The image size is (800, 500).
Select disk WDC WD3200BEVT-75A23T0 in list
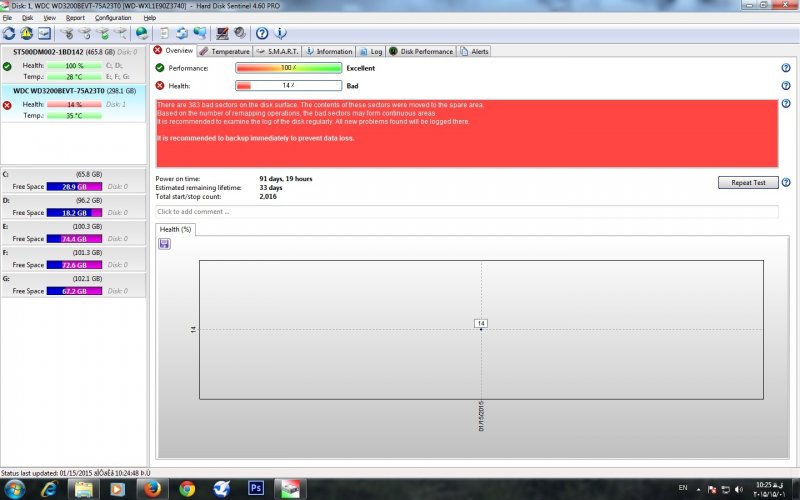tap(73, 103)
